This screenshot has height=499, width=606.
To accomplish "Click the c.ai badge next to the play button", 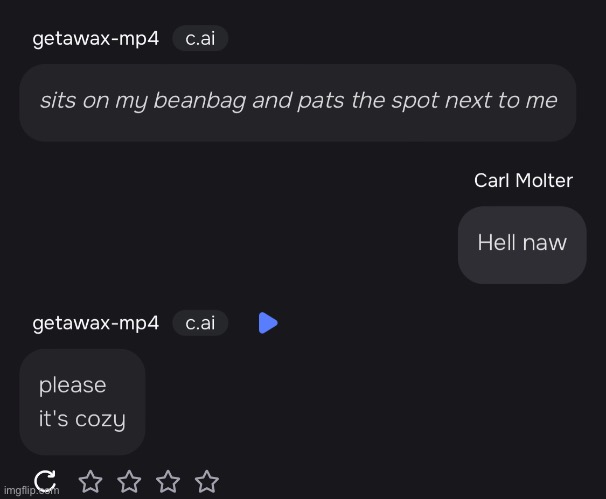I will coord(200,323).
